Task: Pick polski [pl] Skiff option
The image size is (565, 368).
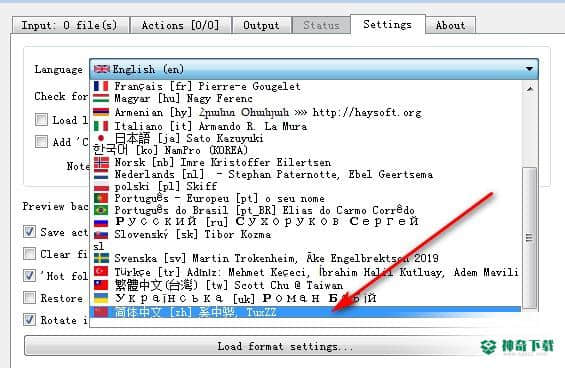Action: (306, 186)
